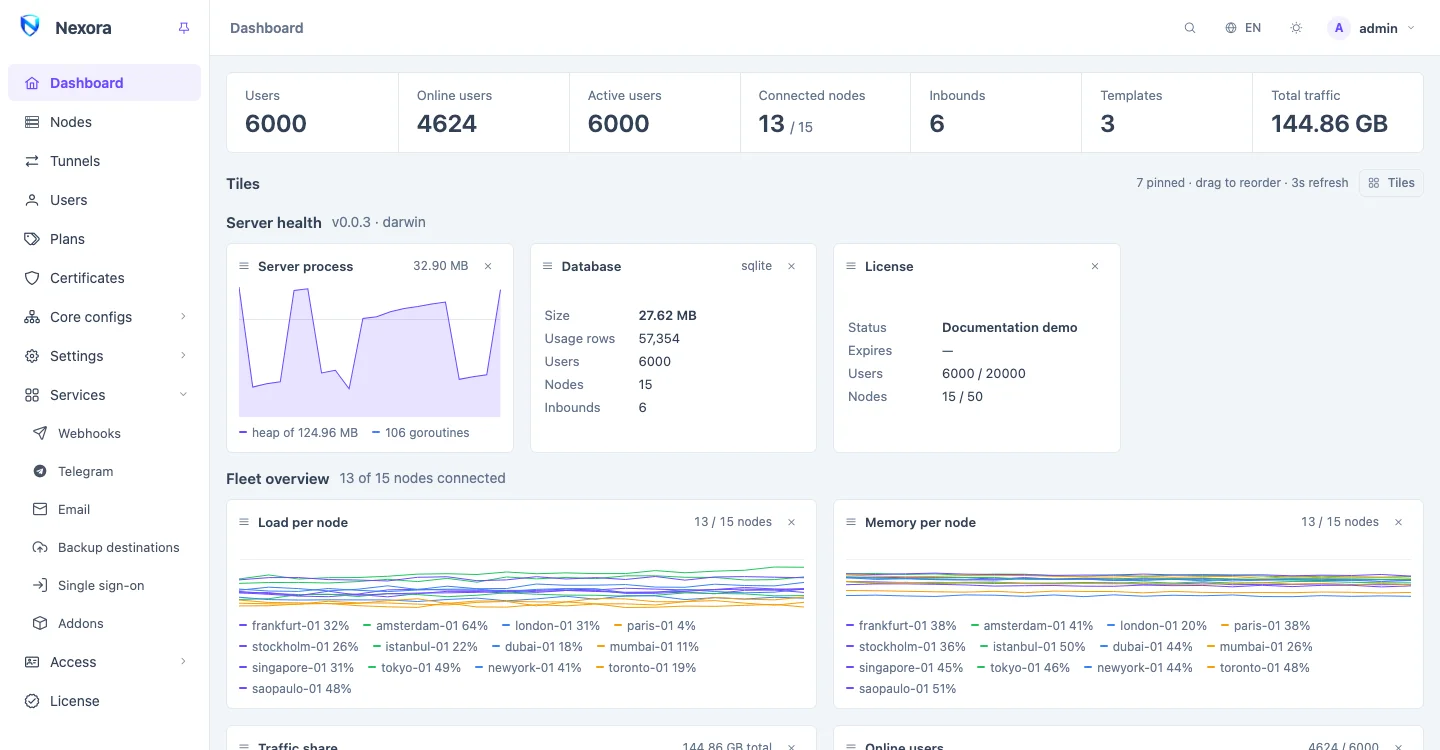The height and width of the screenshot is (750, 1440).
Task: Toggle tokyo-01 49% legend in Load chart
Action: 415,668
